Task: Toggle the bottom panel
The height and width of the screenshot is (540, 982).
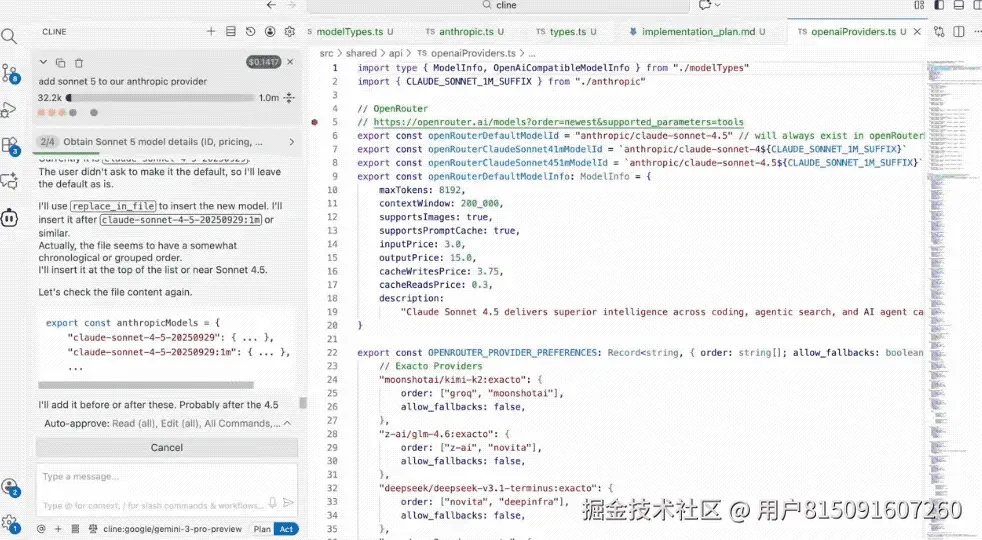Action: click(x=958, y=5)
